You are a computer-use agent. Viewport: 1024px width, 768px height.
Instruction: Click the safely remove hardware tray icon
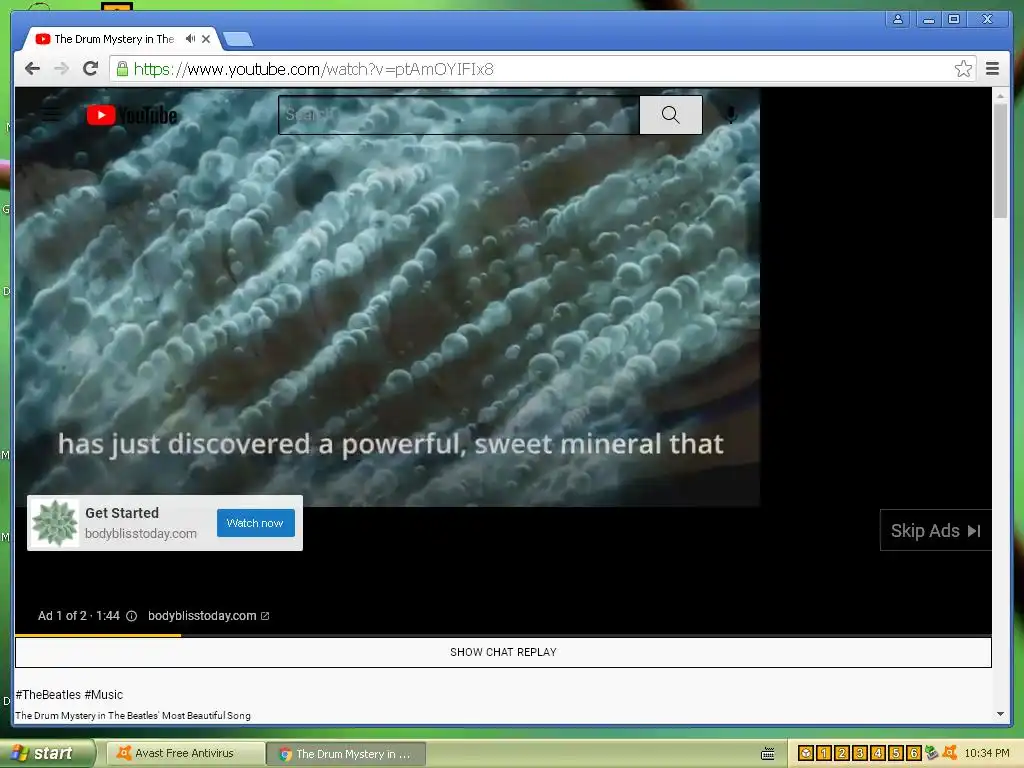[931, 753]
